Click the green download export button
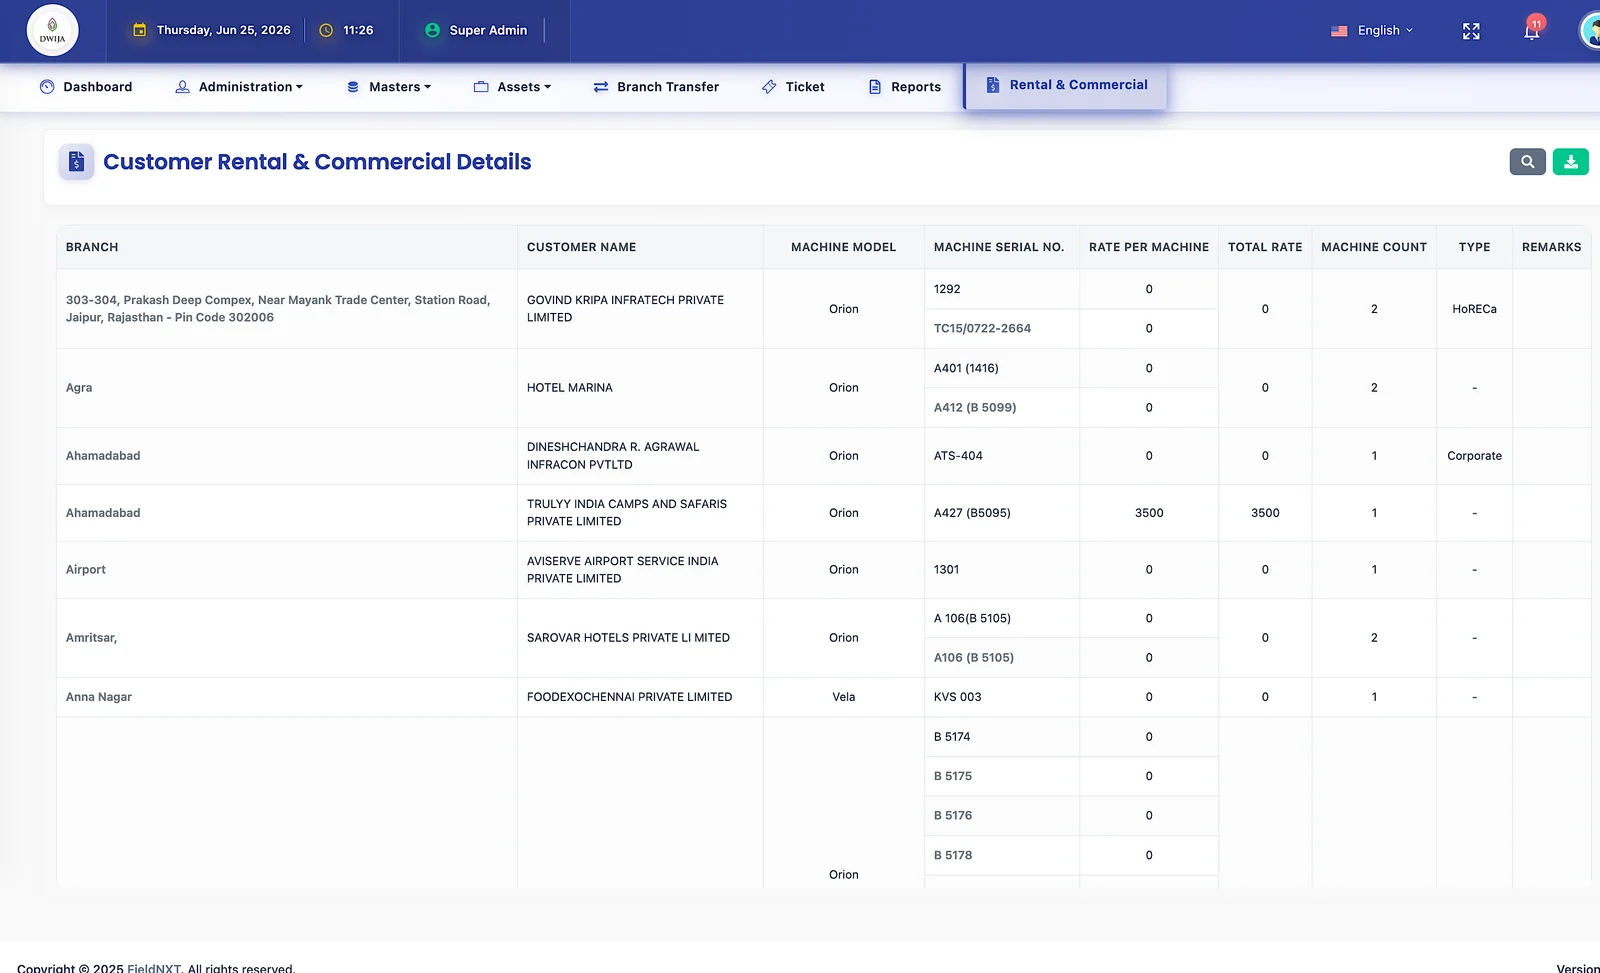 [x=1570, y=162]
